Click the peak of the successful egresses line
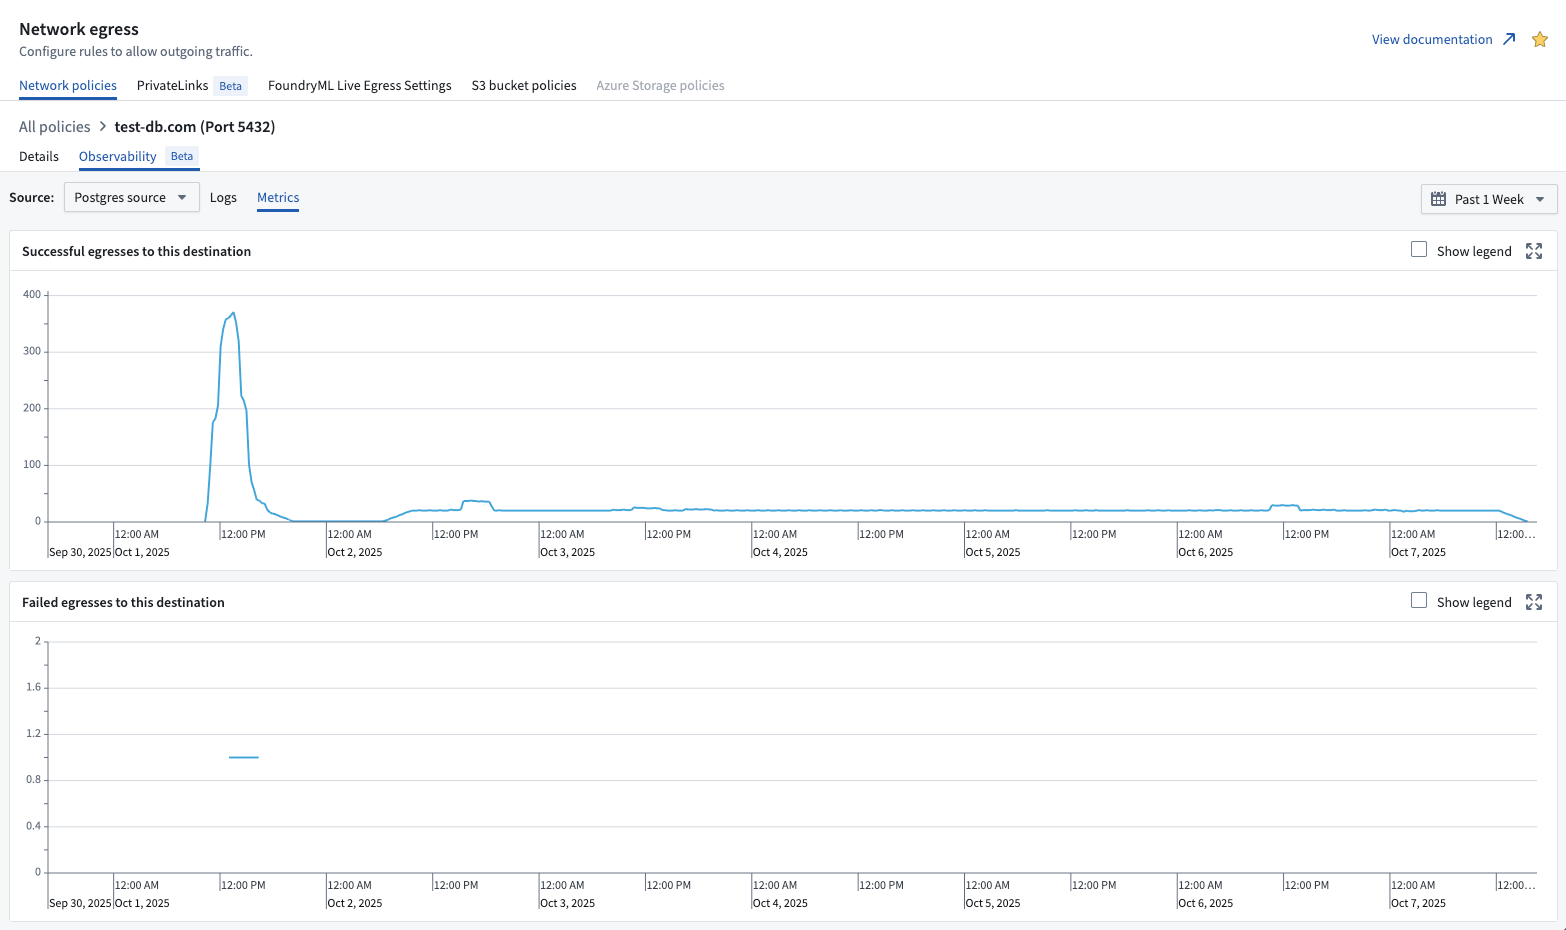1566x930 pixels. 233,314
